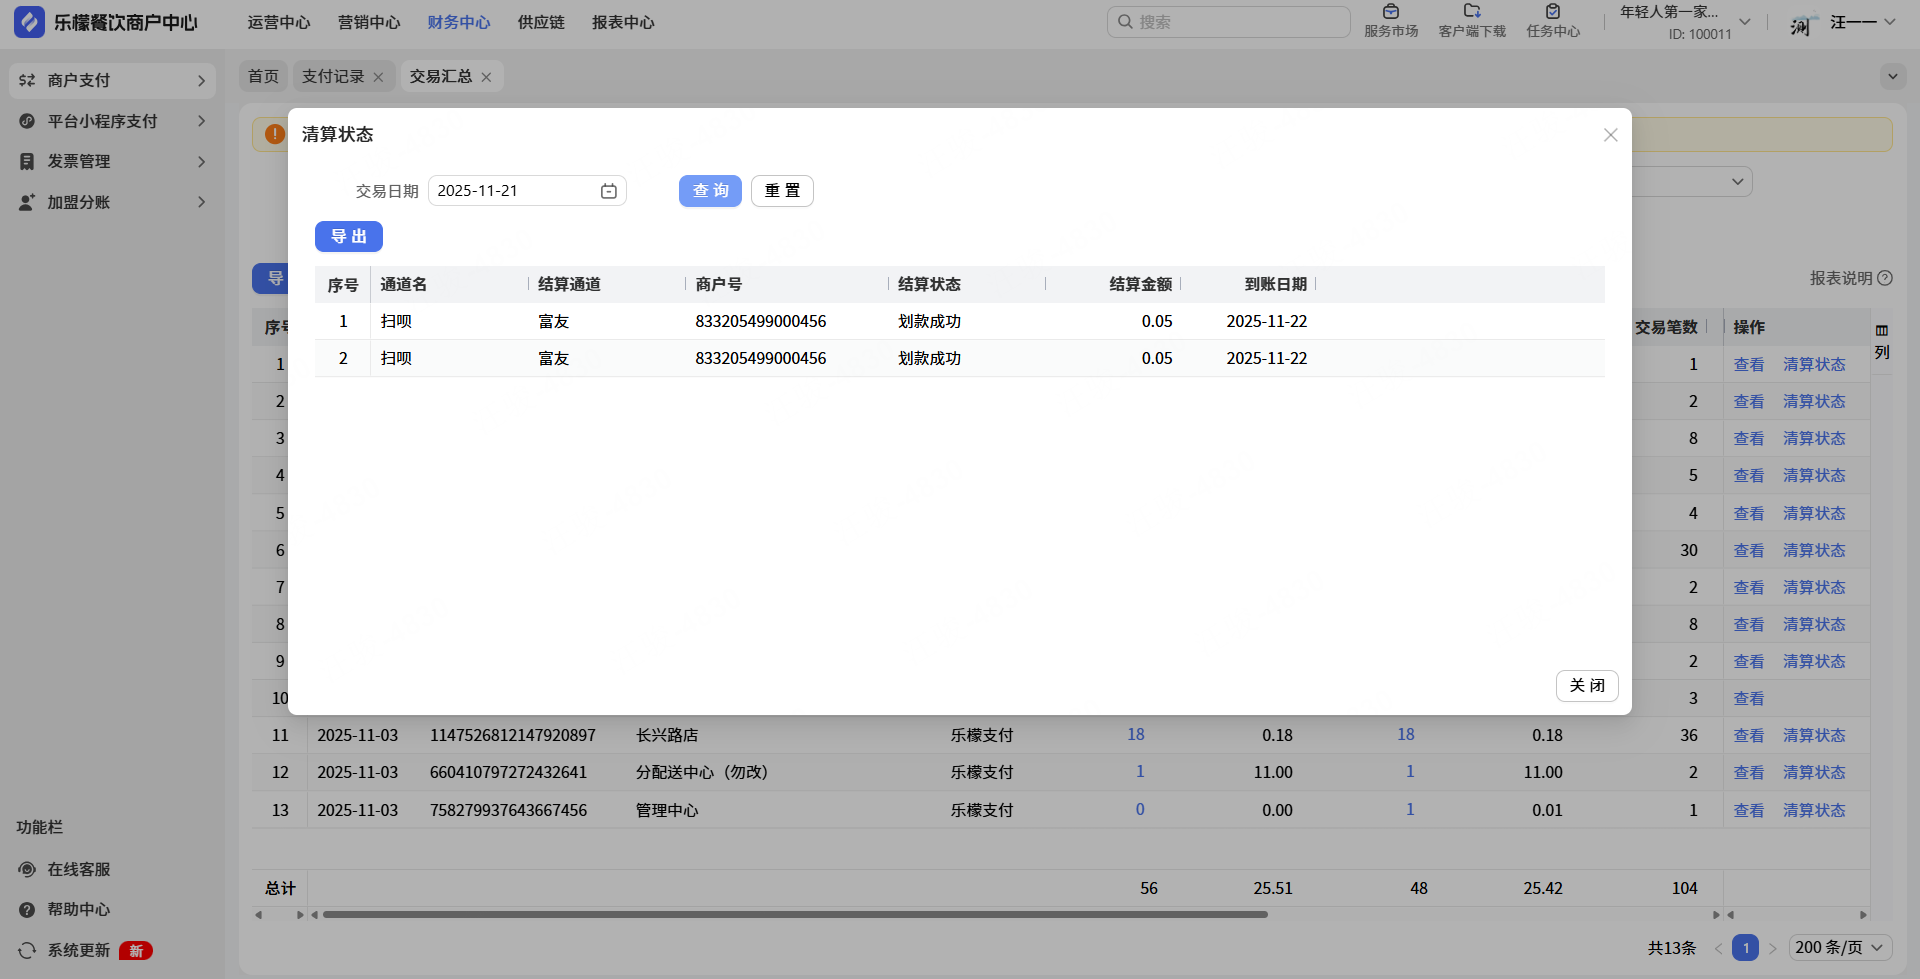This screenshot has width=1920, height=979.
Task: Switch to the Payment Records (支付记录) tab
Action: (x=333, y=76)
